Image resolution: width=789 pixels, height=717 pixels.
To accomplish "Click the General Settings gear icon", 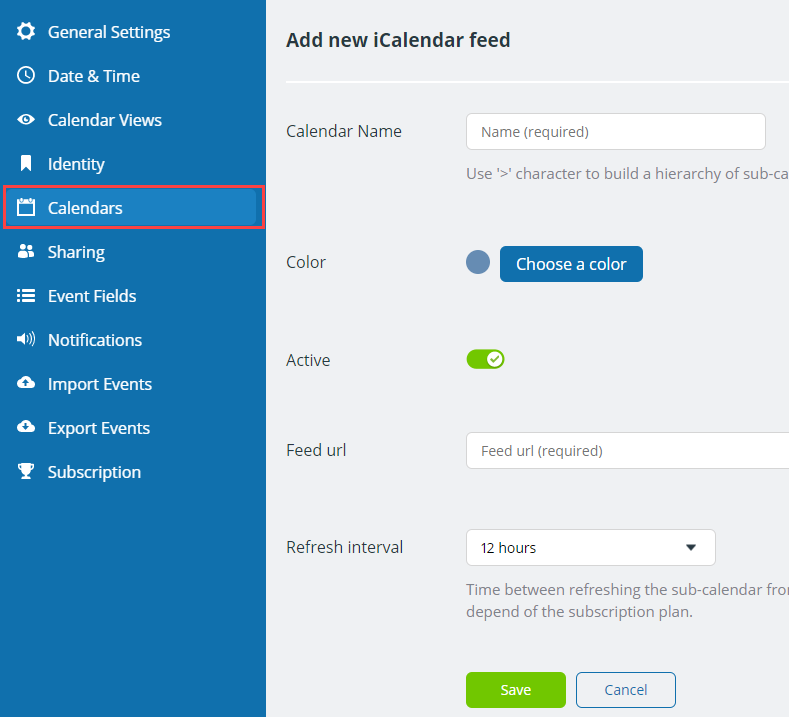I will point(26,31).
